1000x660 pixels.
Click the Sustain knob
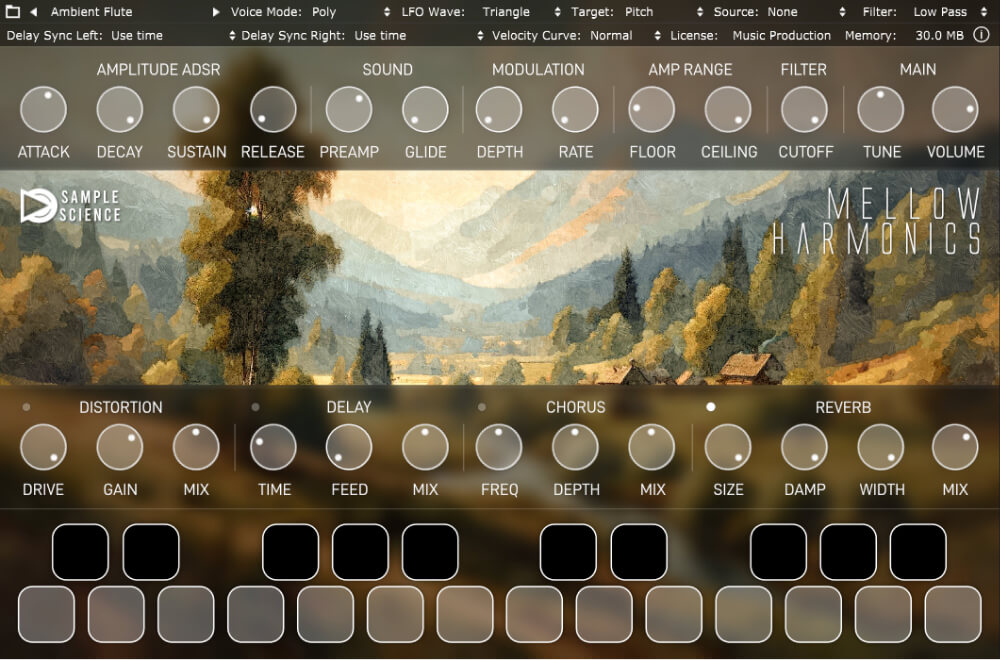tap(196, 110)
